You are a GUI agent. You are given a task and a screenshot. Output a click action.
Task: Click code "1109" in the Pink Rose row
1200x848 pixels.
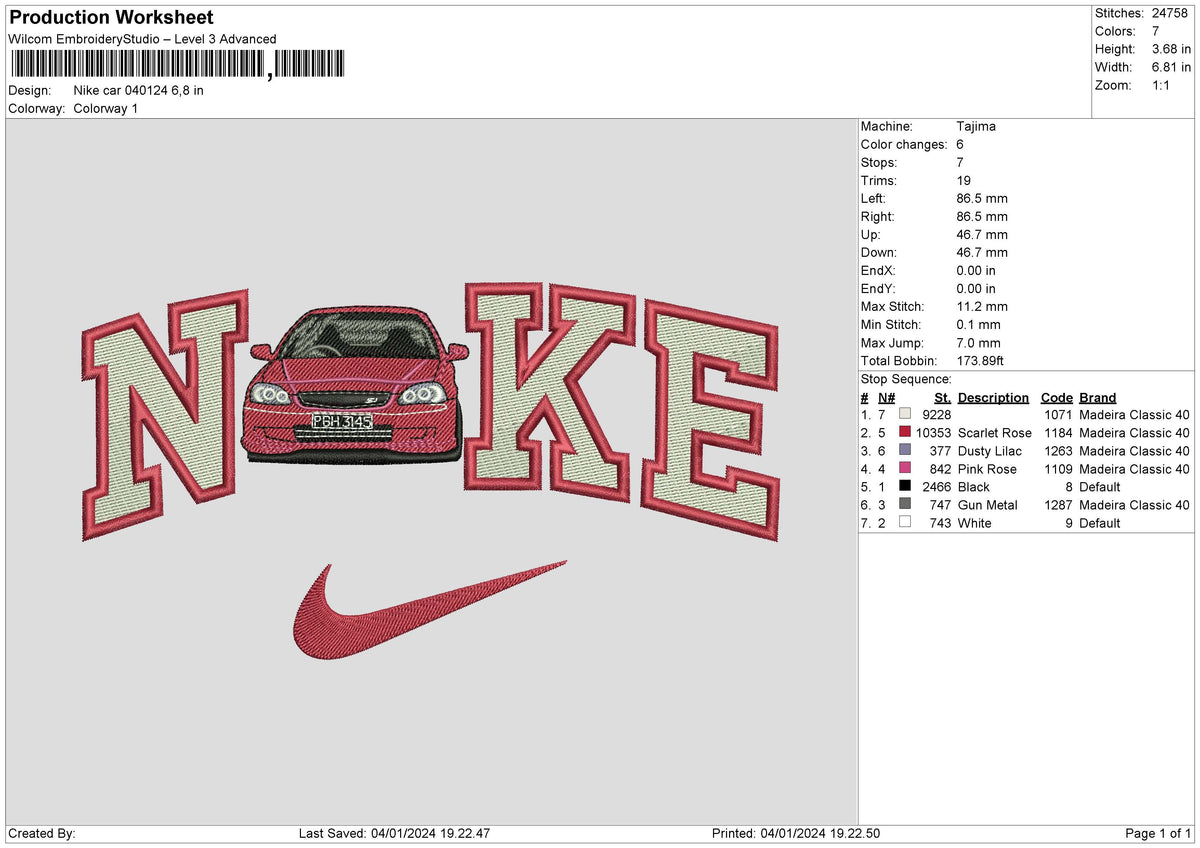(x=1058, y=468)
